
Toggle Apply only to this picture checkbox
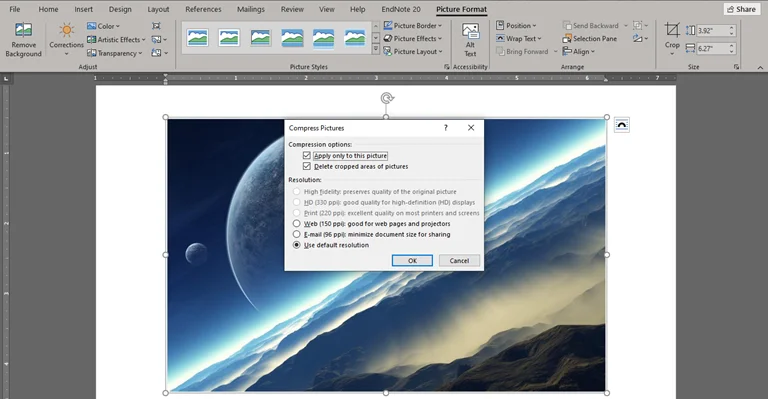[x=307, y=156]
